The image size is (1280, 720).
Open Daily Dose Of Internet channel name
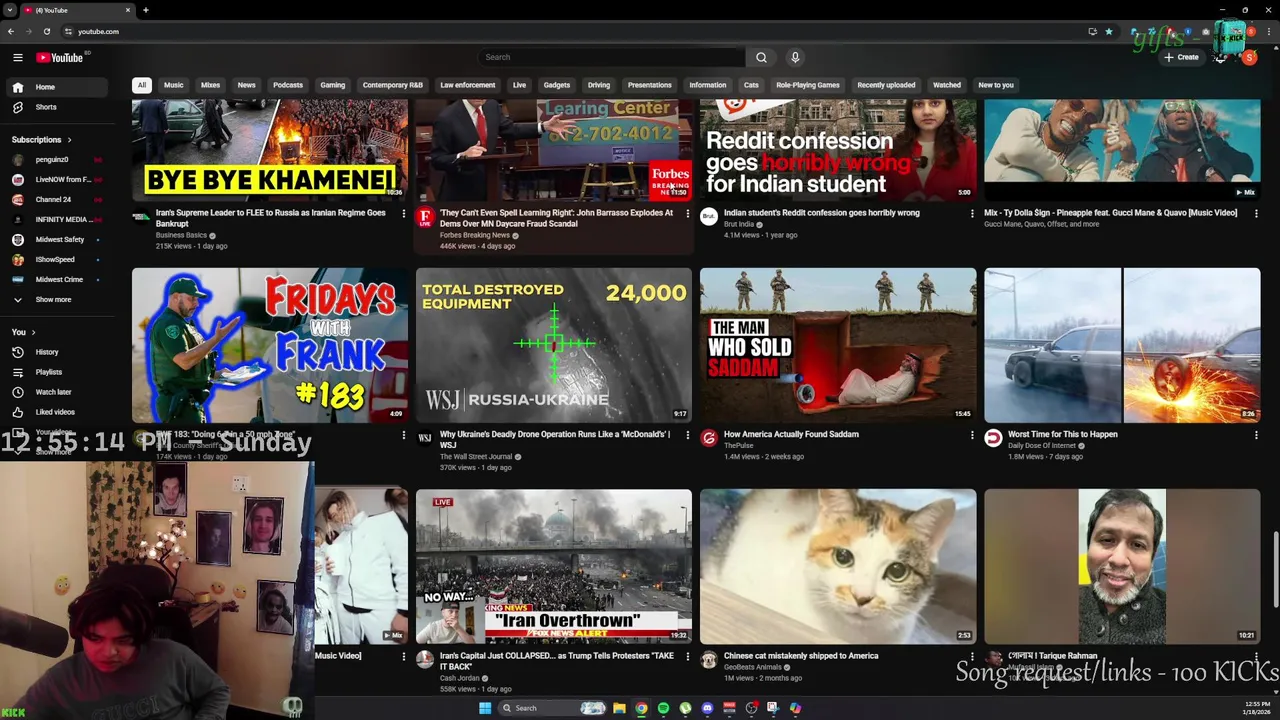click(x=1042, y=446)
